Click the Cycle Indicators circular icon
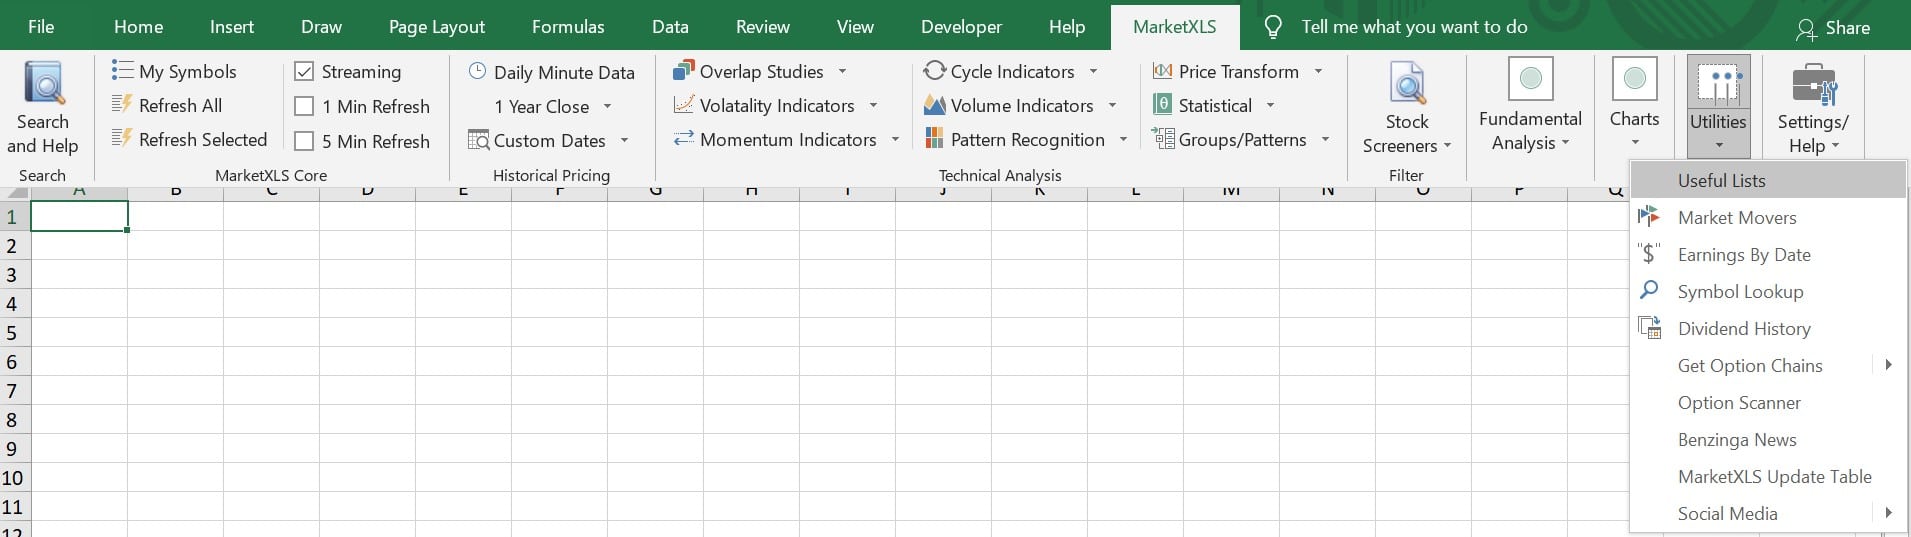1911x537 pixels. (935, 70)
